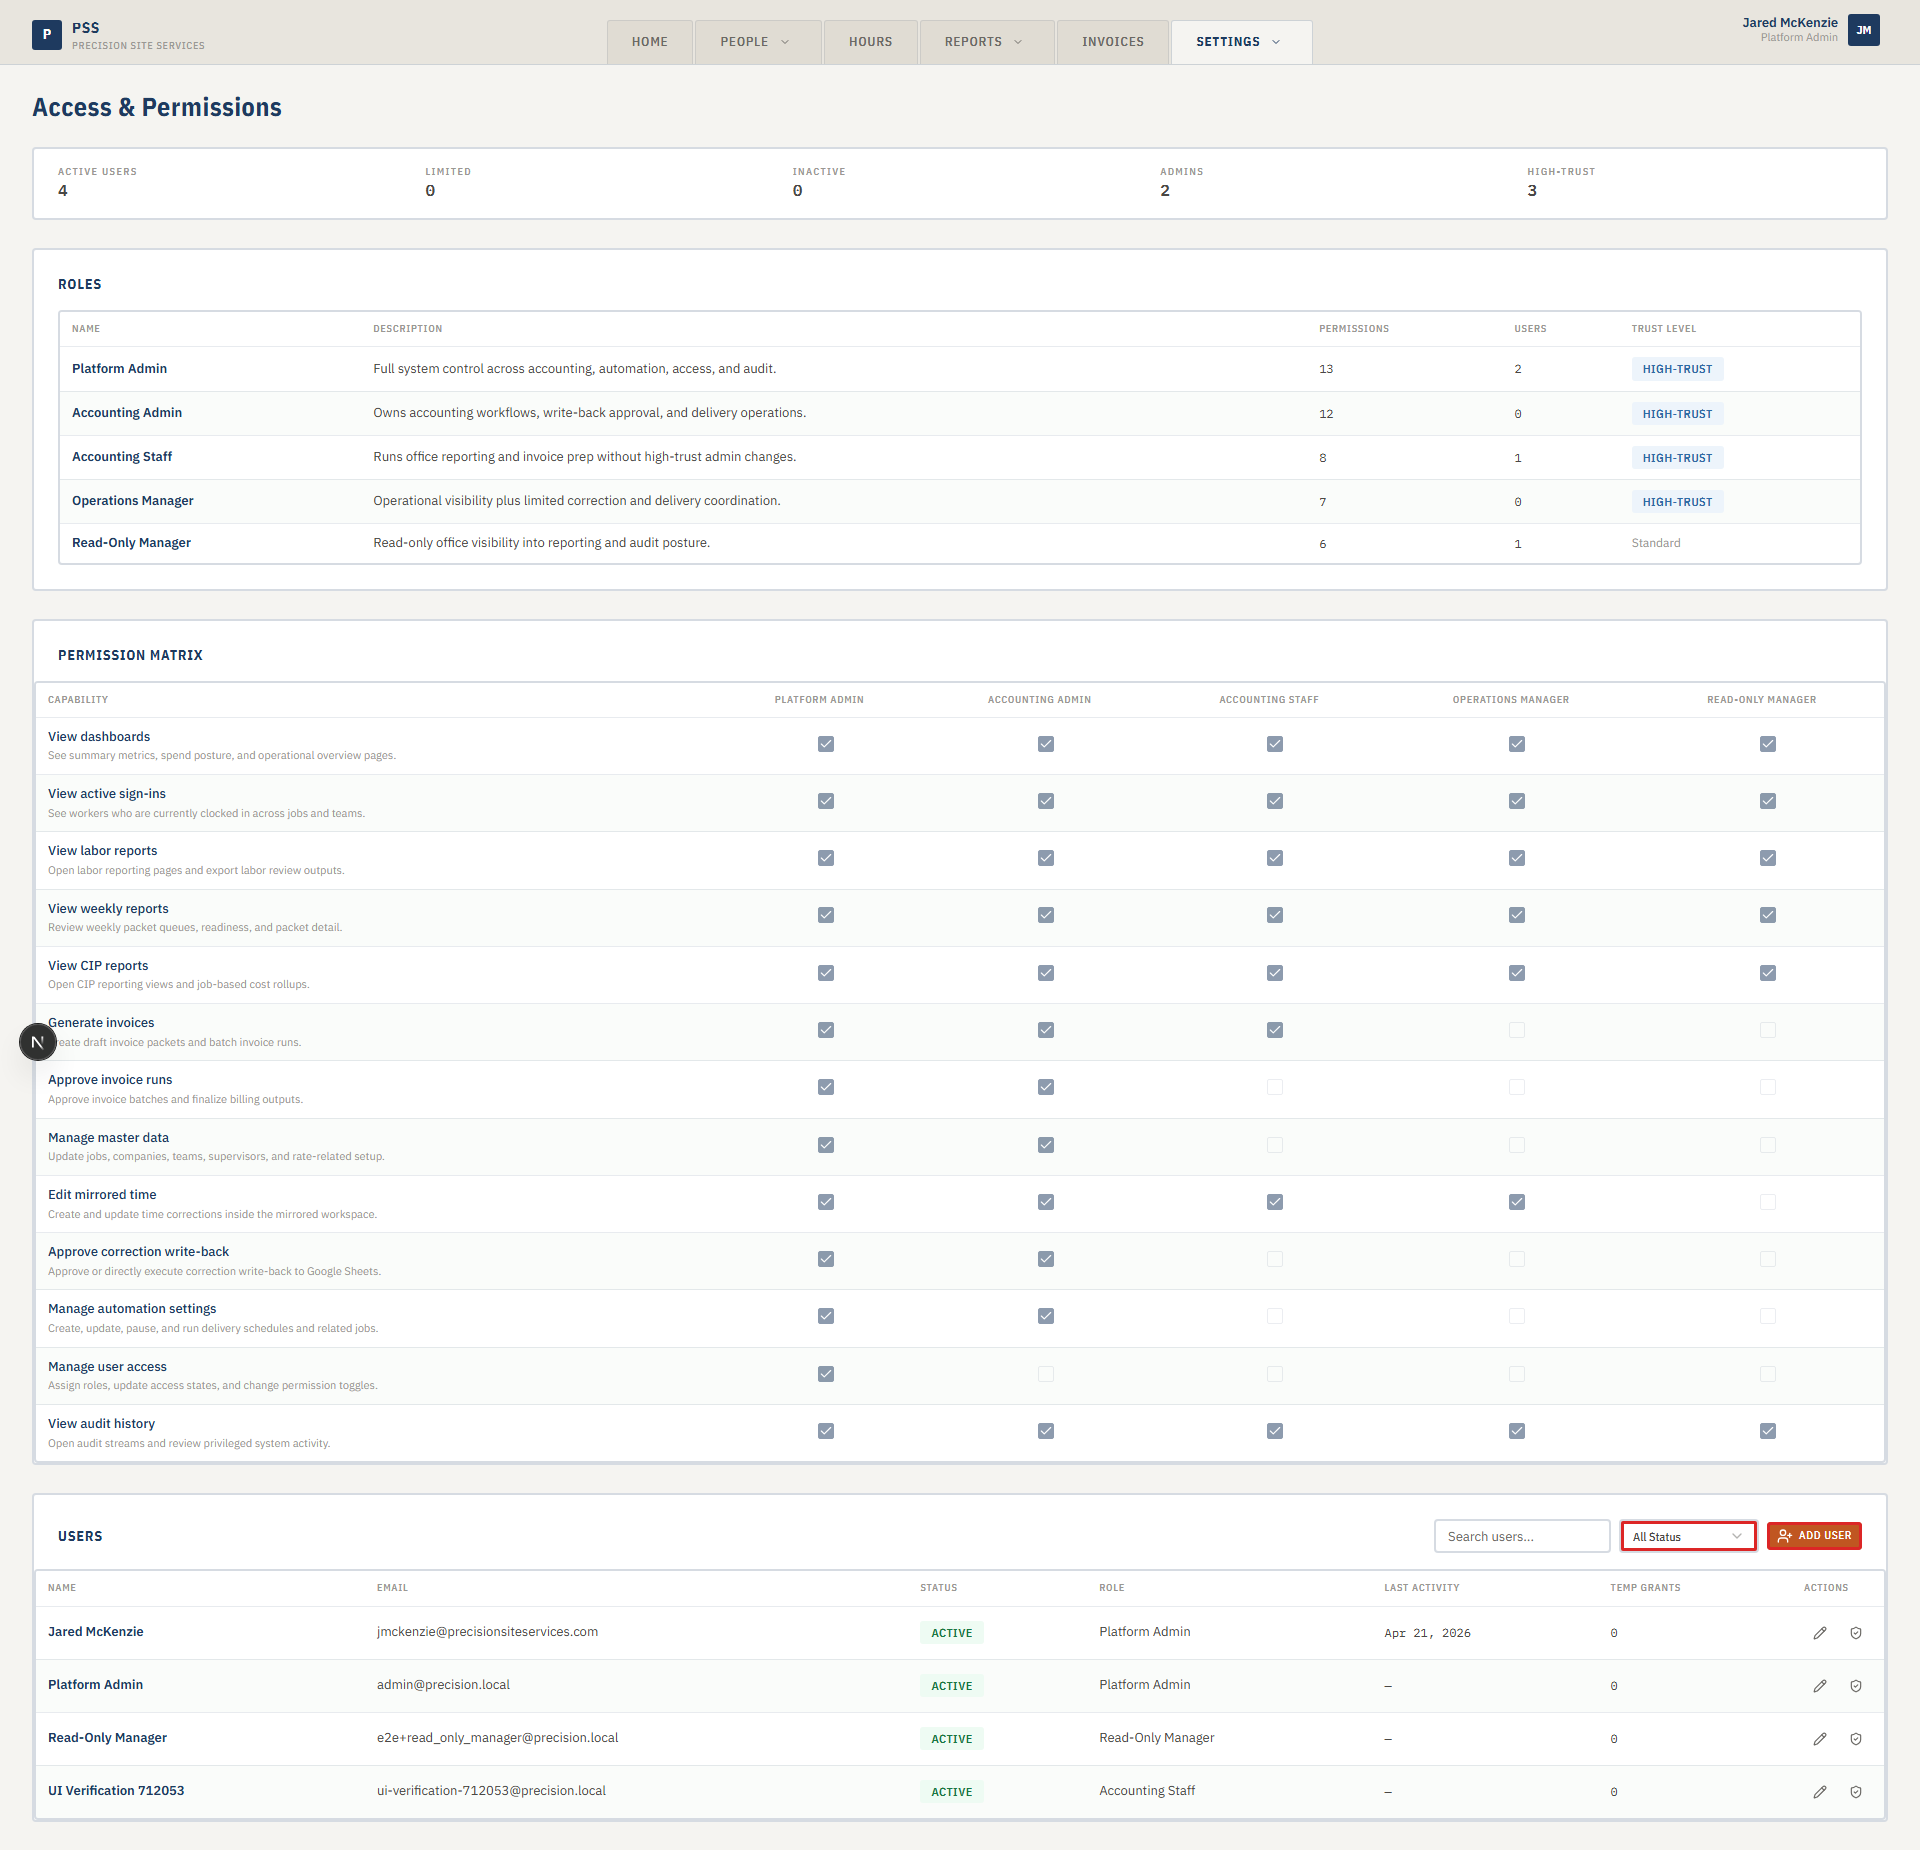Toggle Generate invoices for Operations Manager
The height and width of the screenshot is (1850, 1920).
point(1517,1030)
